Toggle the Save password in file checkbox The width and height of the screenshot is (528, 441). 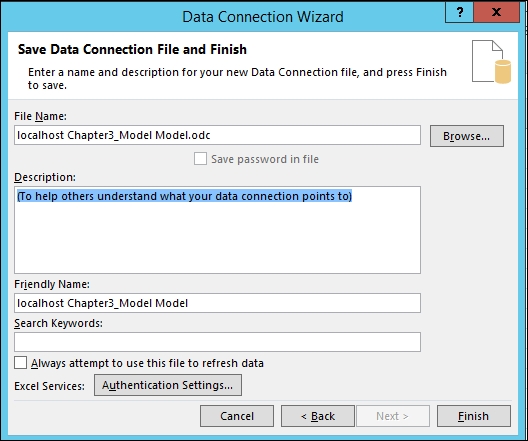pyautogui.click(x=200, y=159)
